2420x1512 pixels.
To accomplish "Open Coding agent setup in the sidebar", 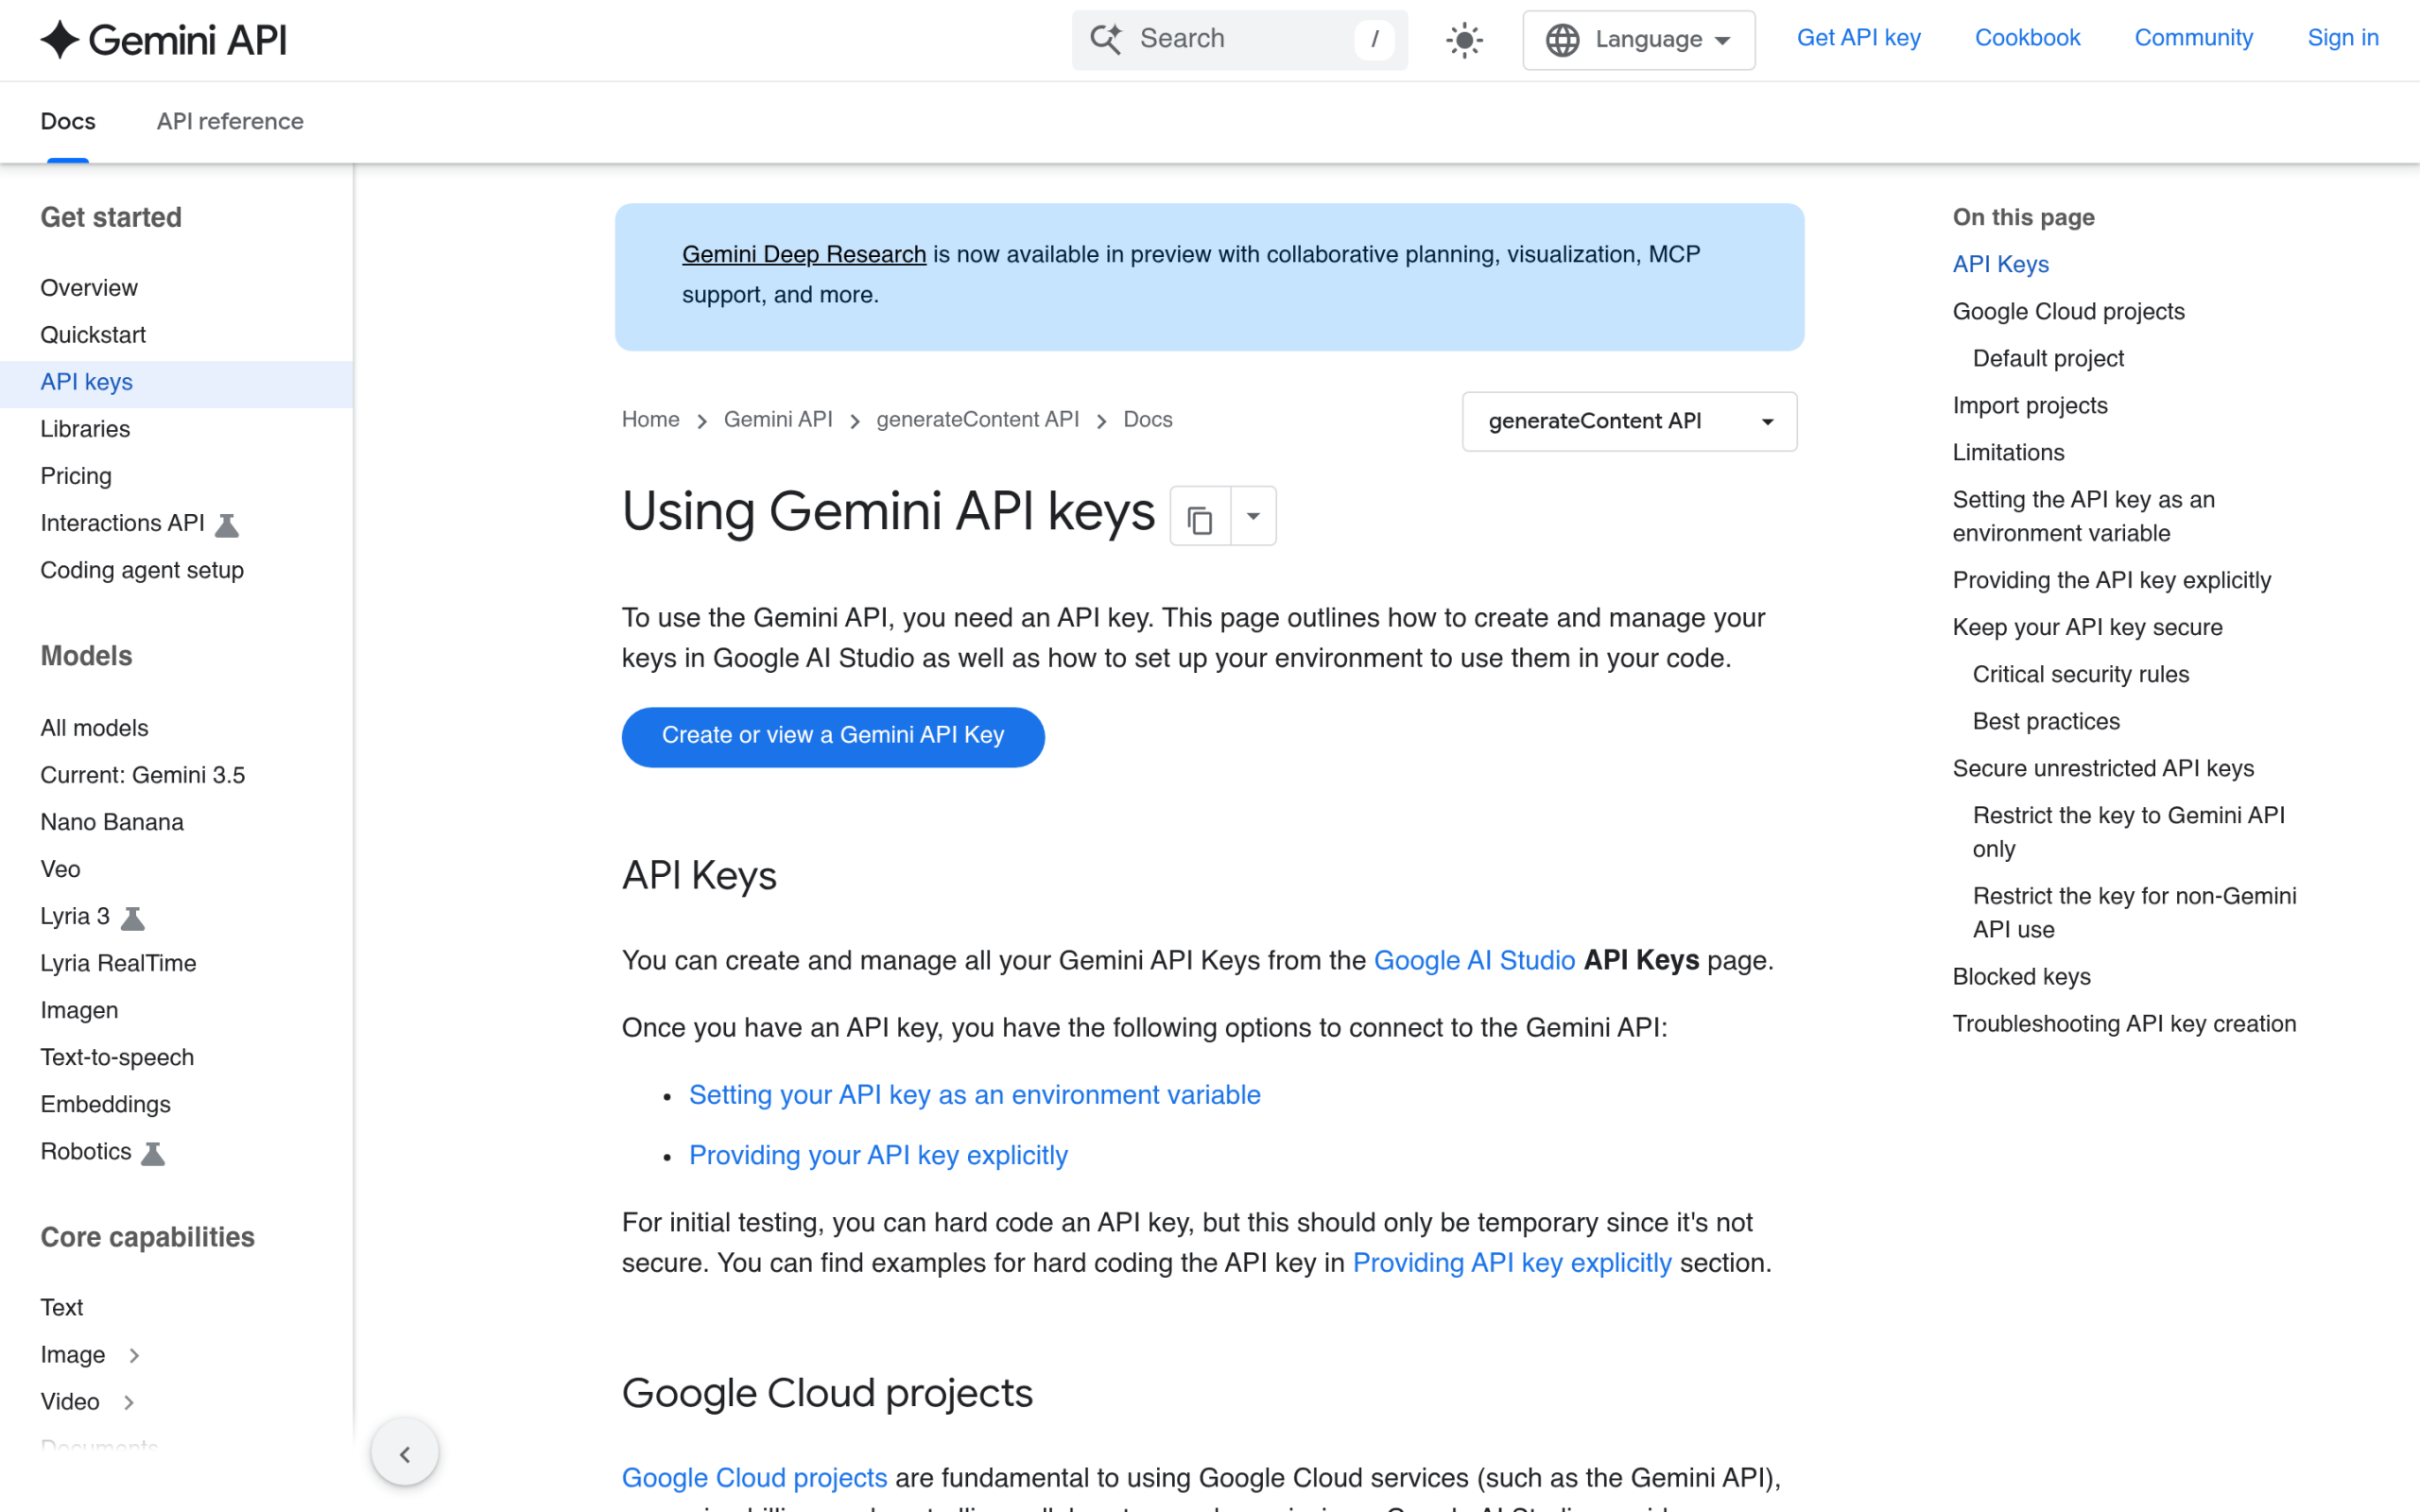I will [x=142, y=570].
